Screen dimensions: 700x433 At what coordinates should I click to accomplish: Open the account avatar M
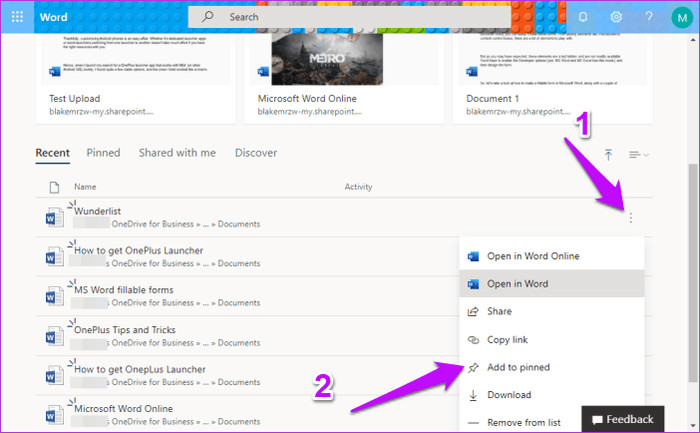[682, 17]
